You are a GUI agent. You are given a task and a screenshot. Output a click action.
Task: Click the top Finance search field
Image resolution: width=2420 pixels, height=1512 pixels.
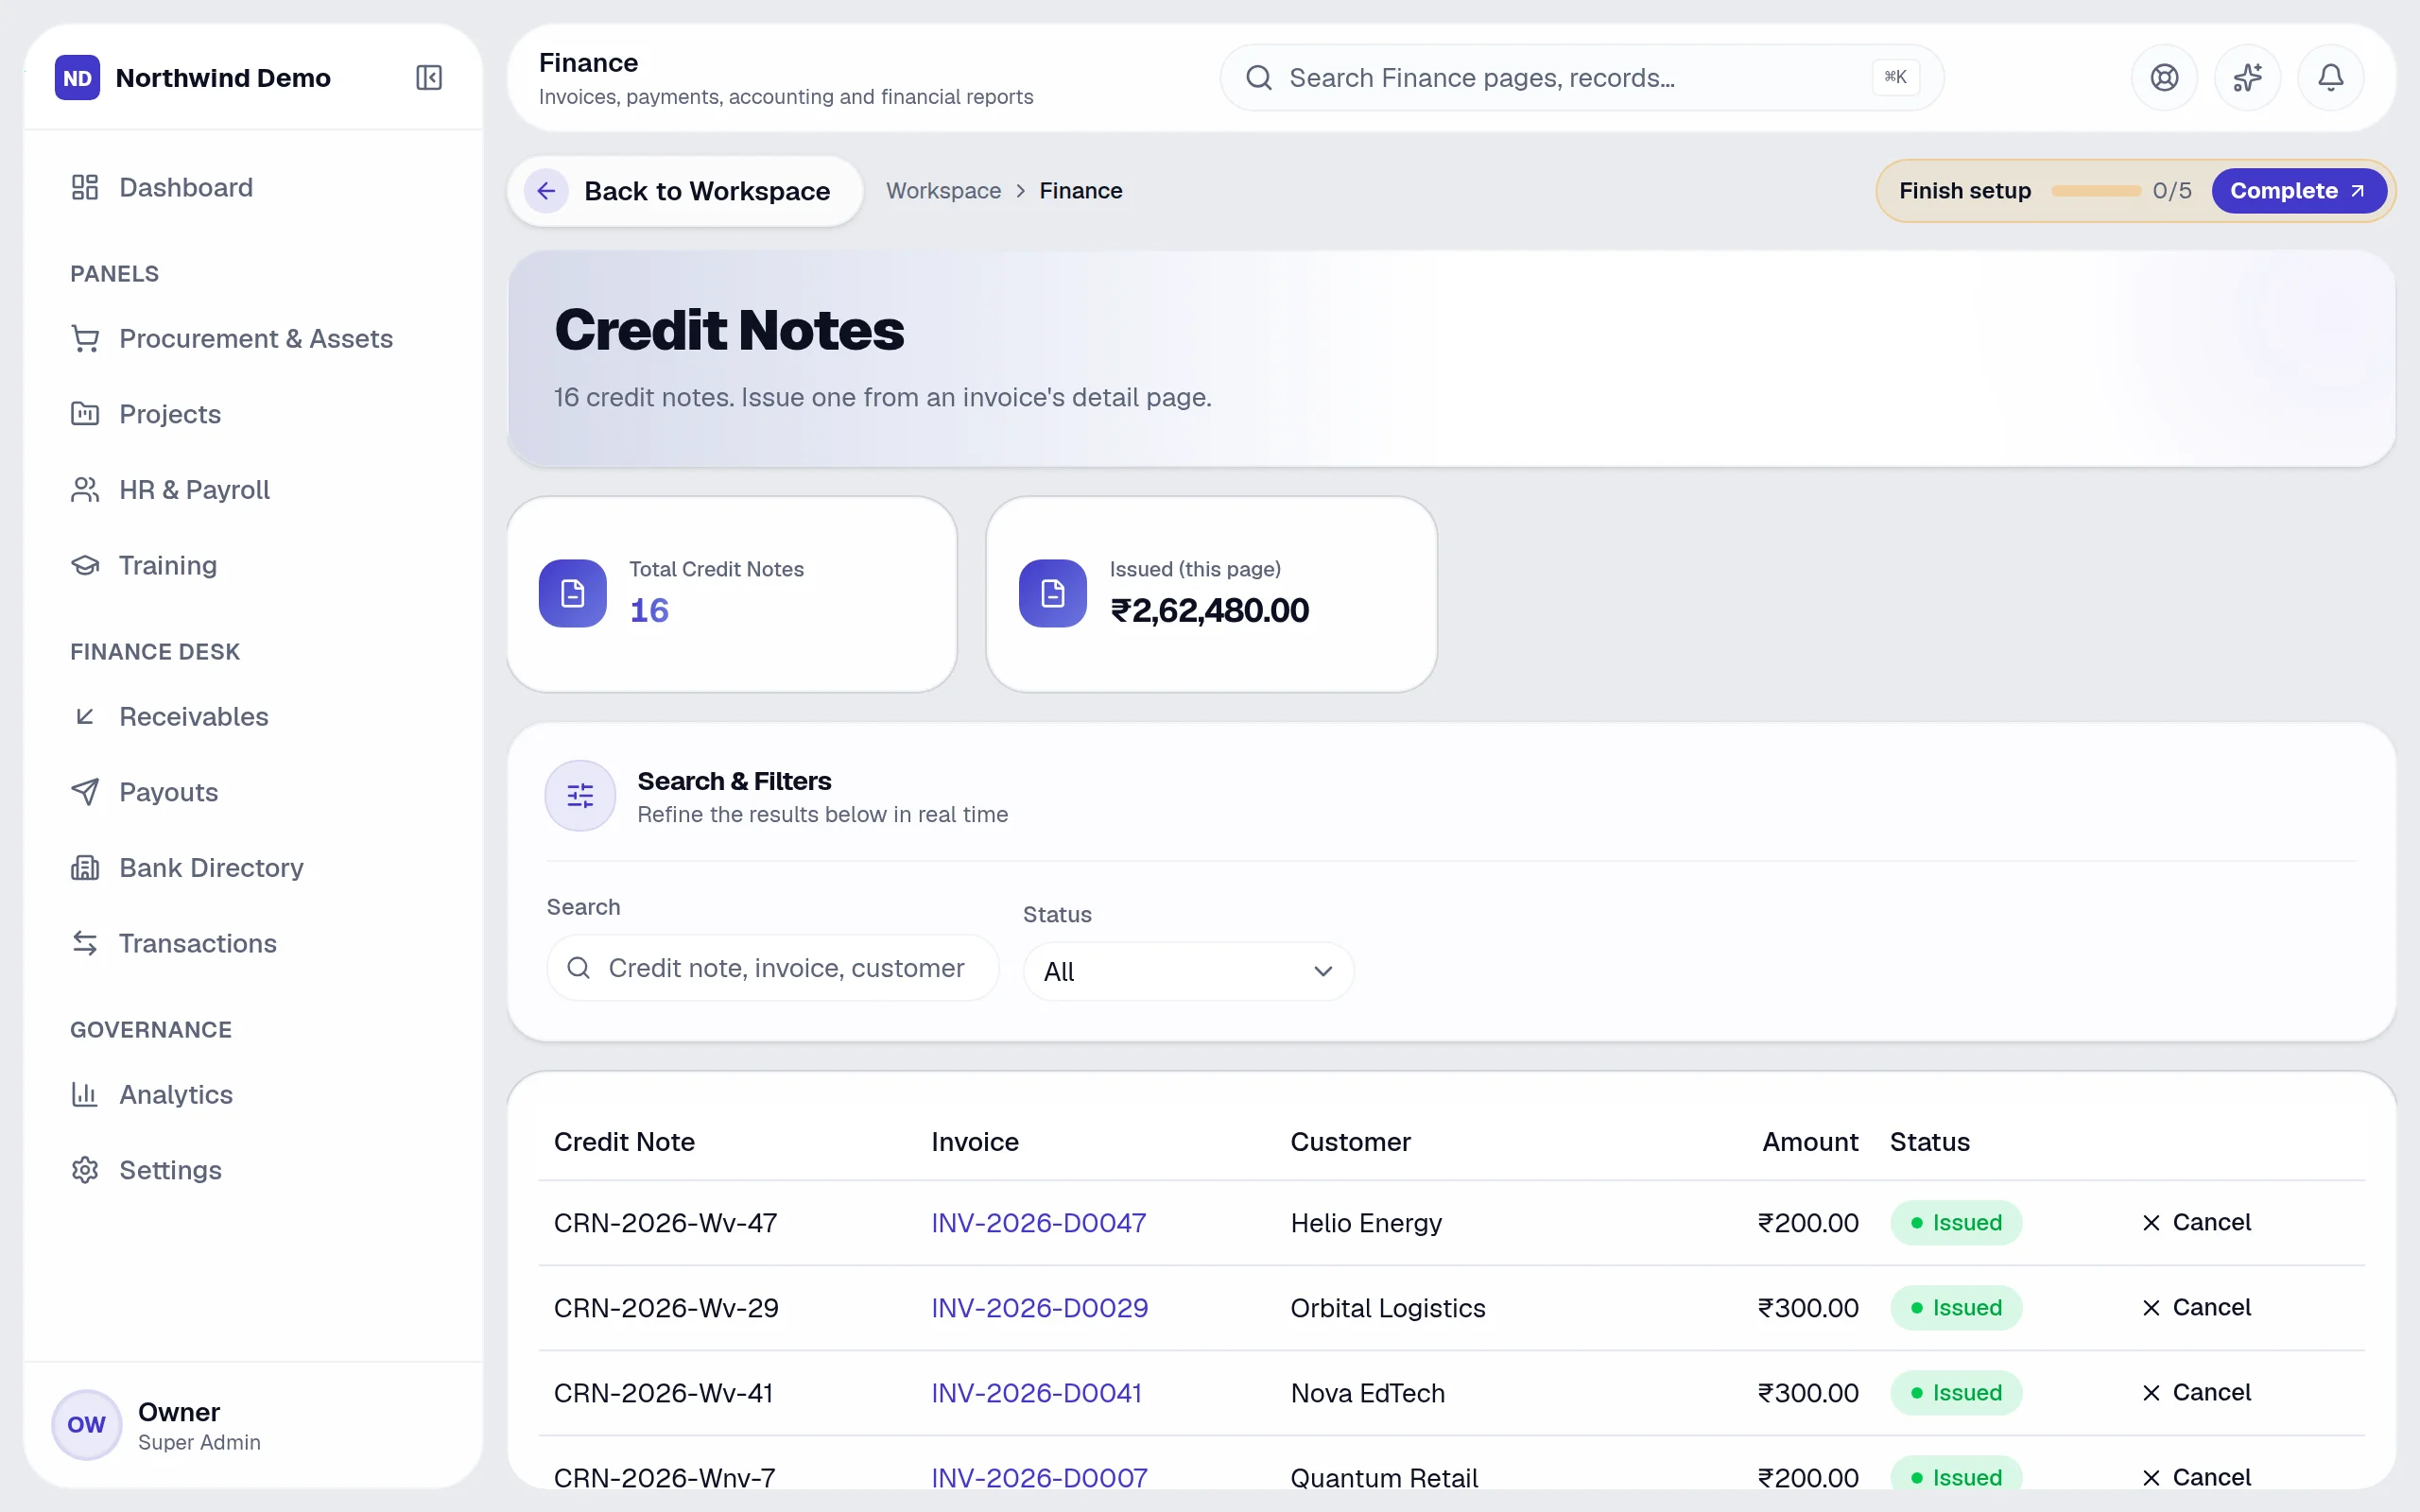point(1581,78)
